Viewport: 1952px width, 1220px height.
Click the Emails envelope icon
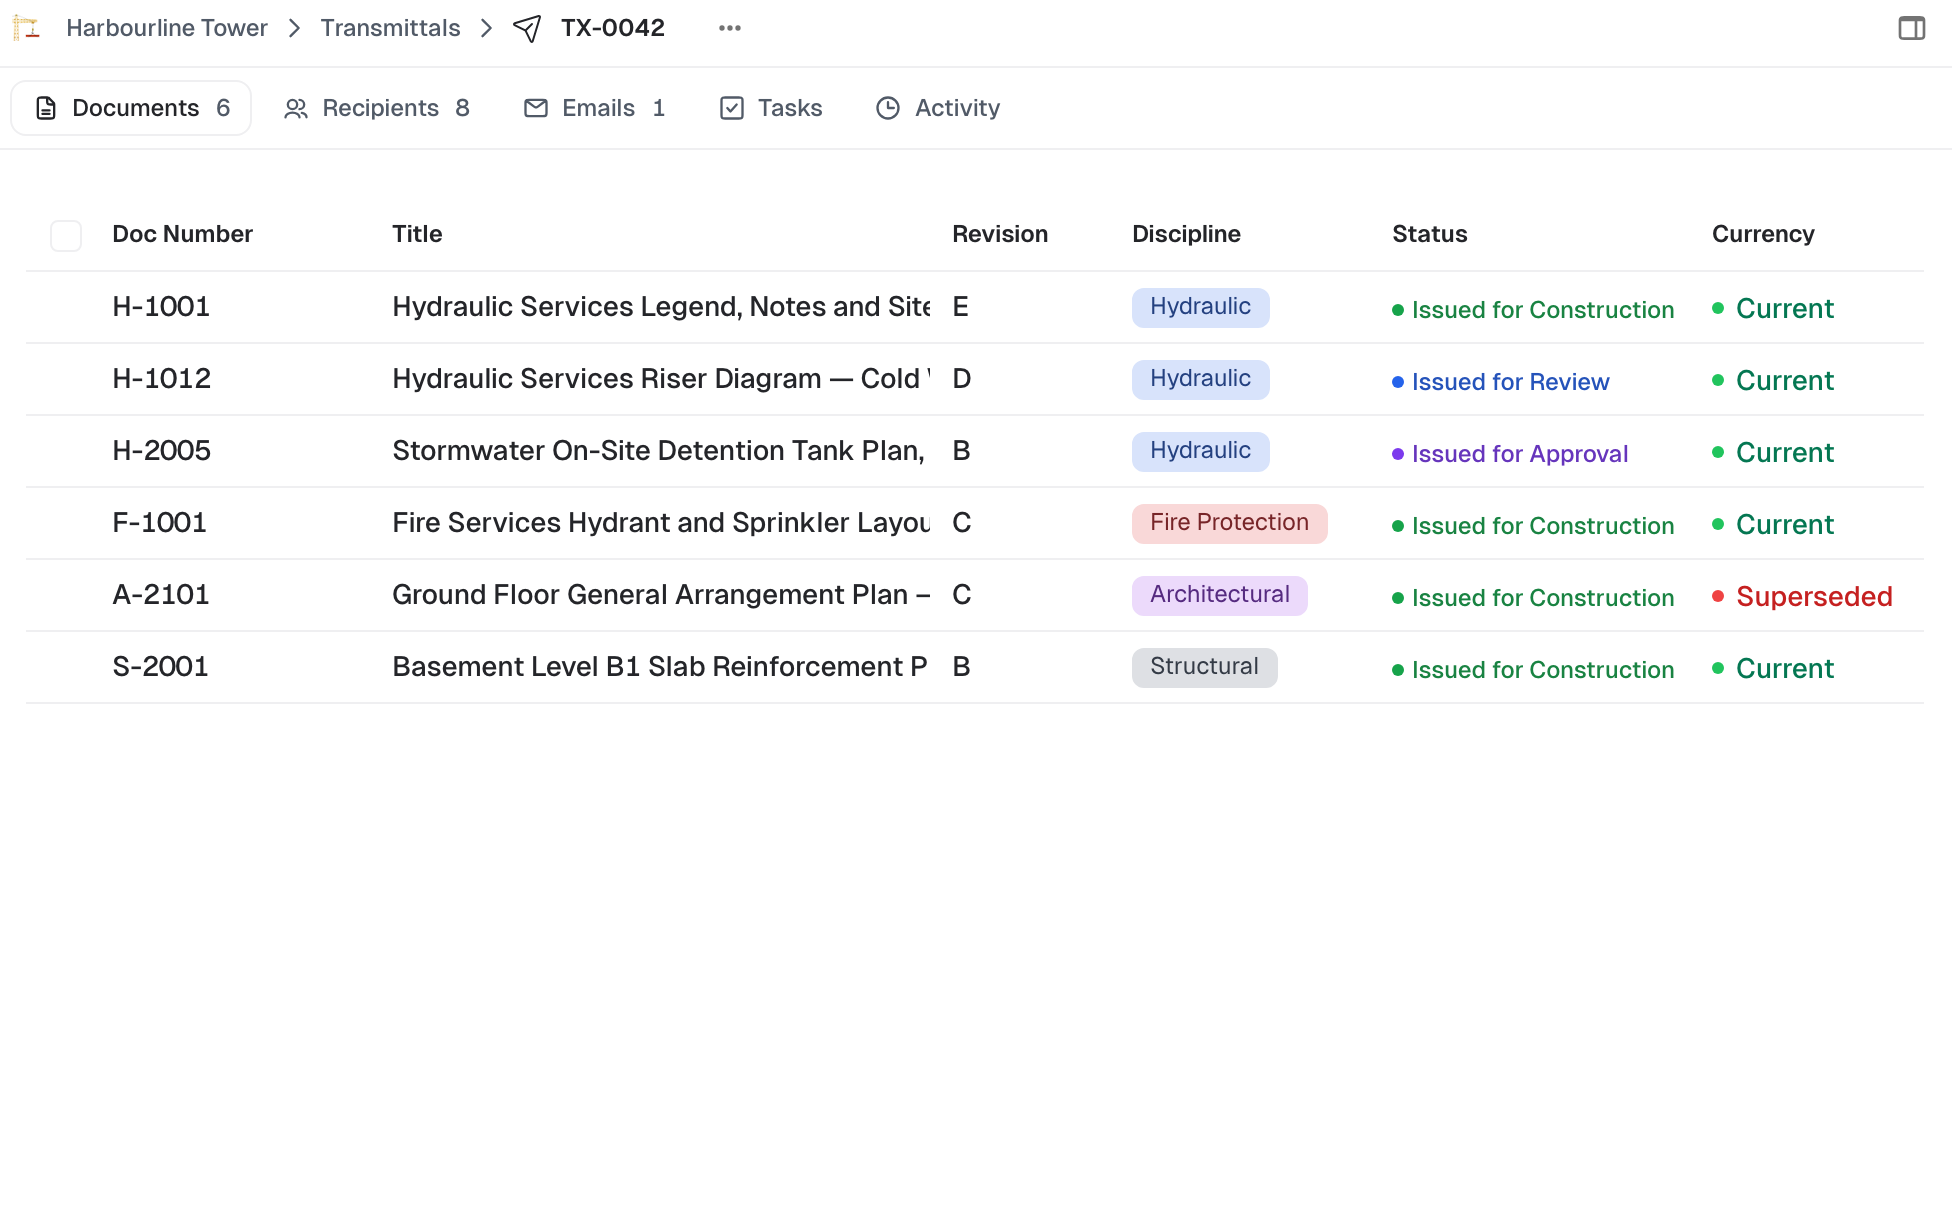pos(536,108)
